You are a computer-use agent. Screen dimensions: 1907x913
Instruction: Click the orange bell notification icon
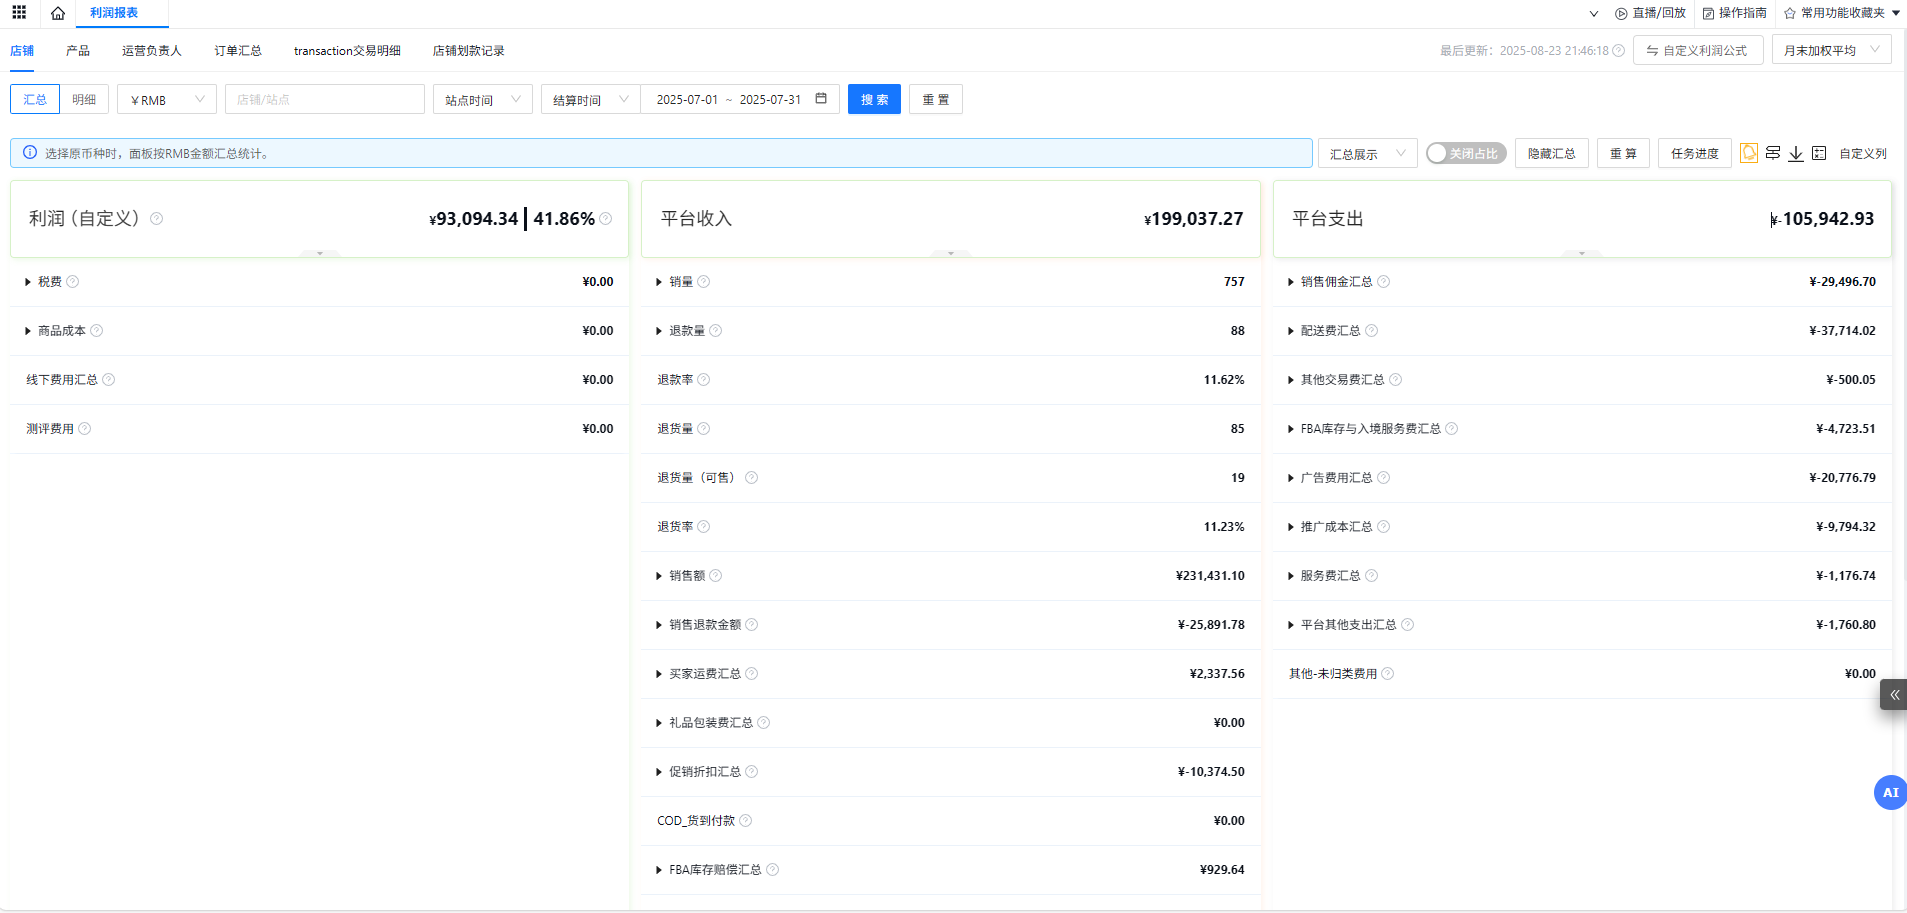[1748, 153]
